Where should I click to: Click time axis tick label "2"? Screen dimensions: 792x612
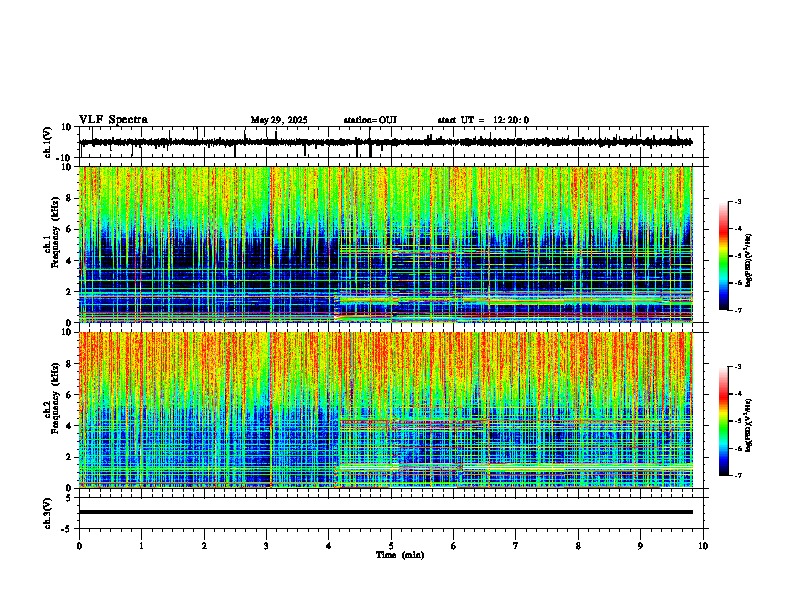pos(204,546)
